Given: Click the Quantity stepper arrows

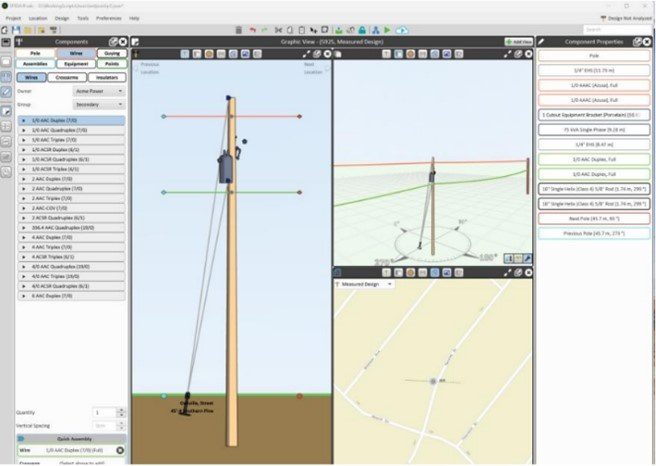Looking at the screenshot, I should click(x=122, y=412).
